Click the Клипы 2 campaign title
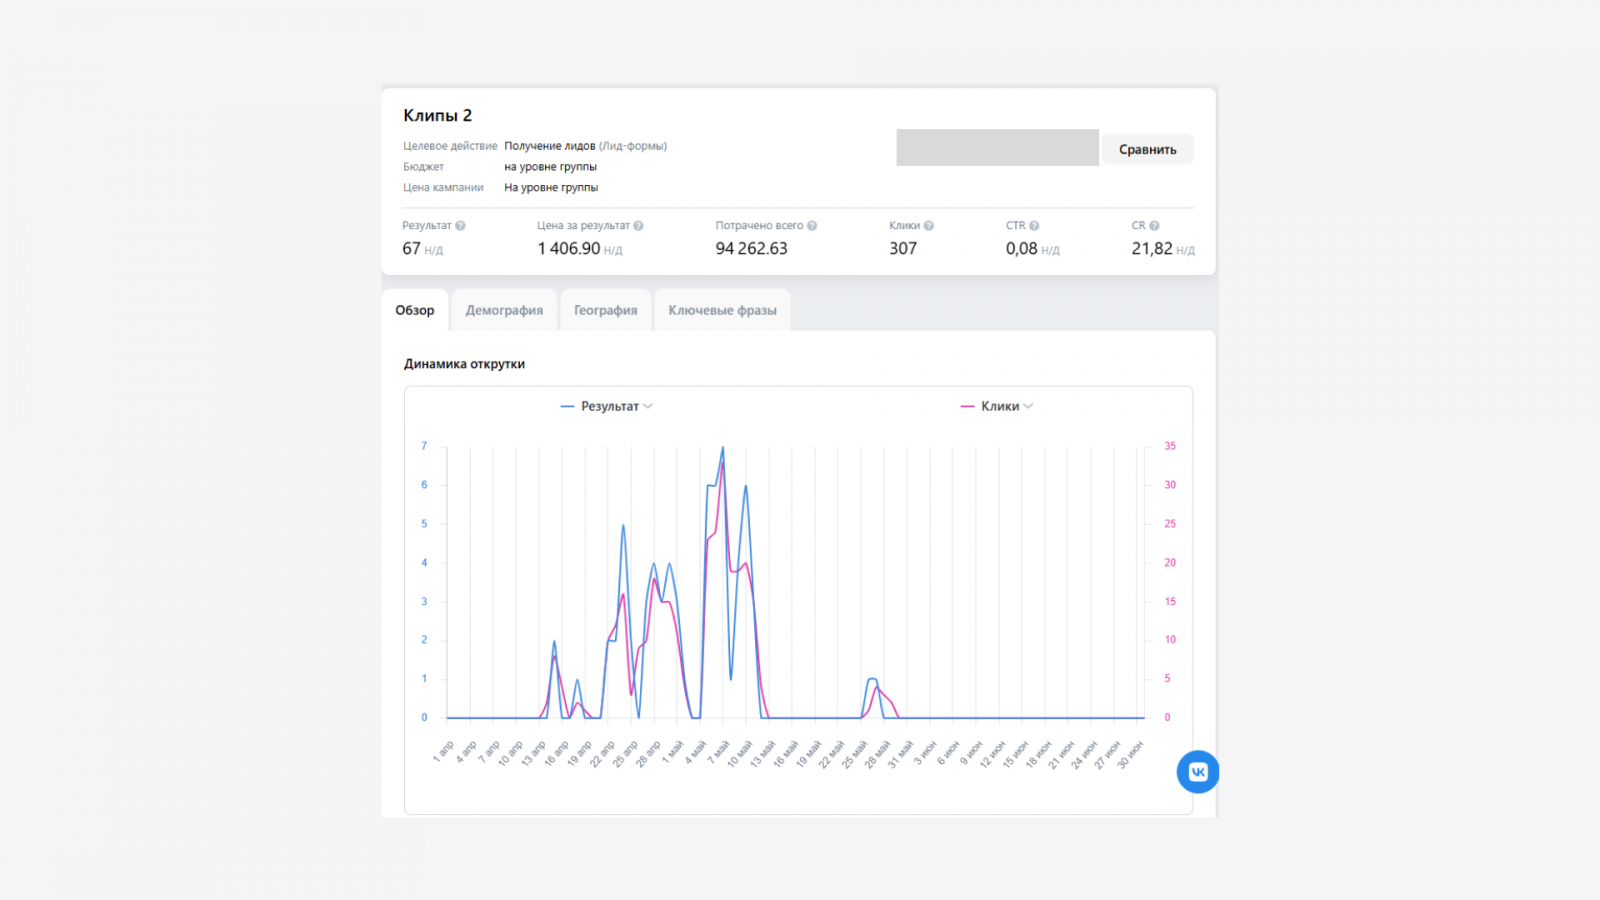Screen dimensions: 1600x900 click(437, 116)
